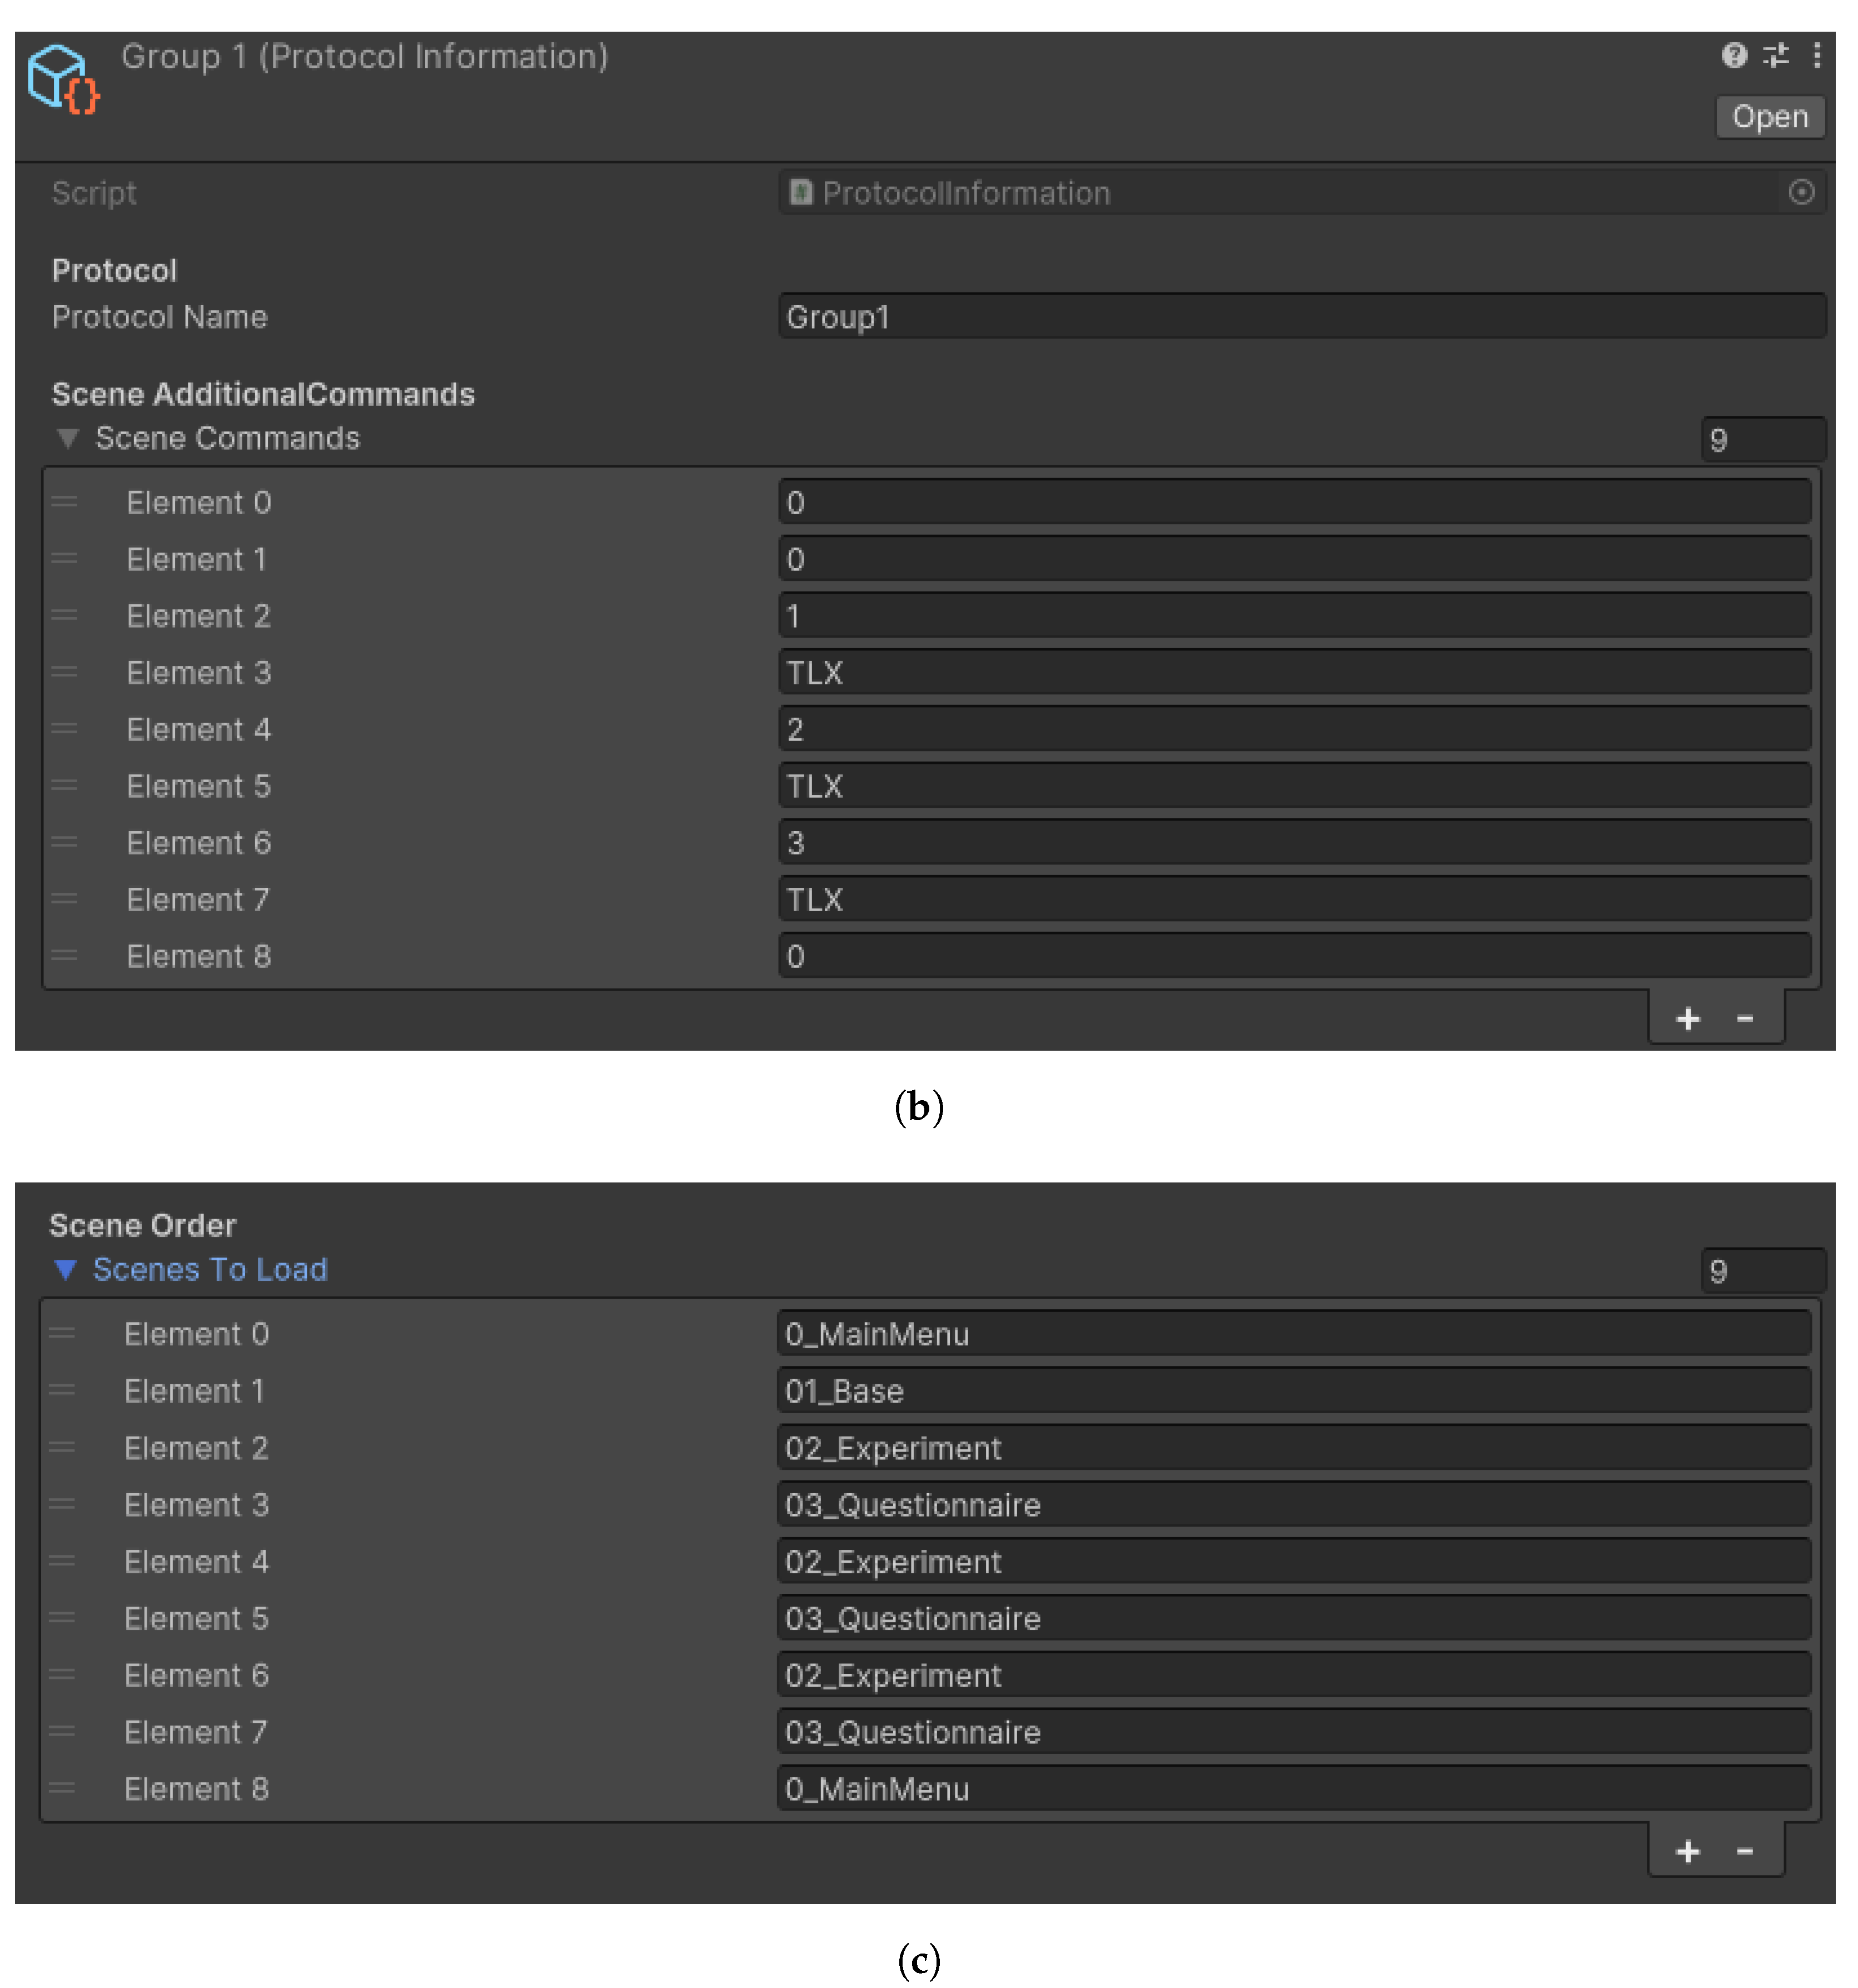Open the preset sliders icon

tap(1776, 55)
